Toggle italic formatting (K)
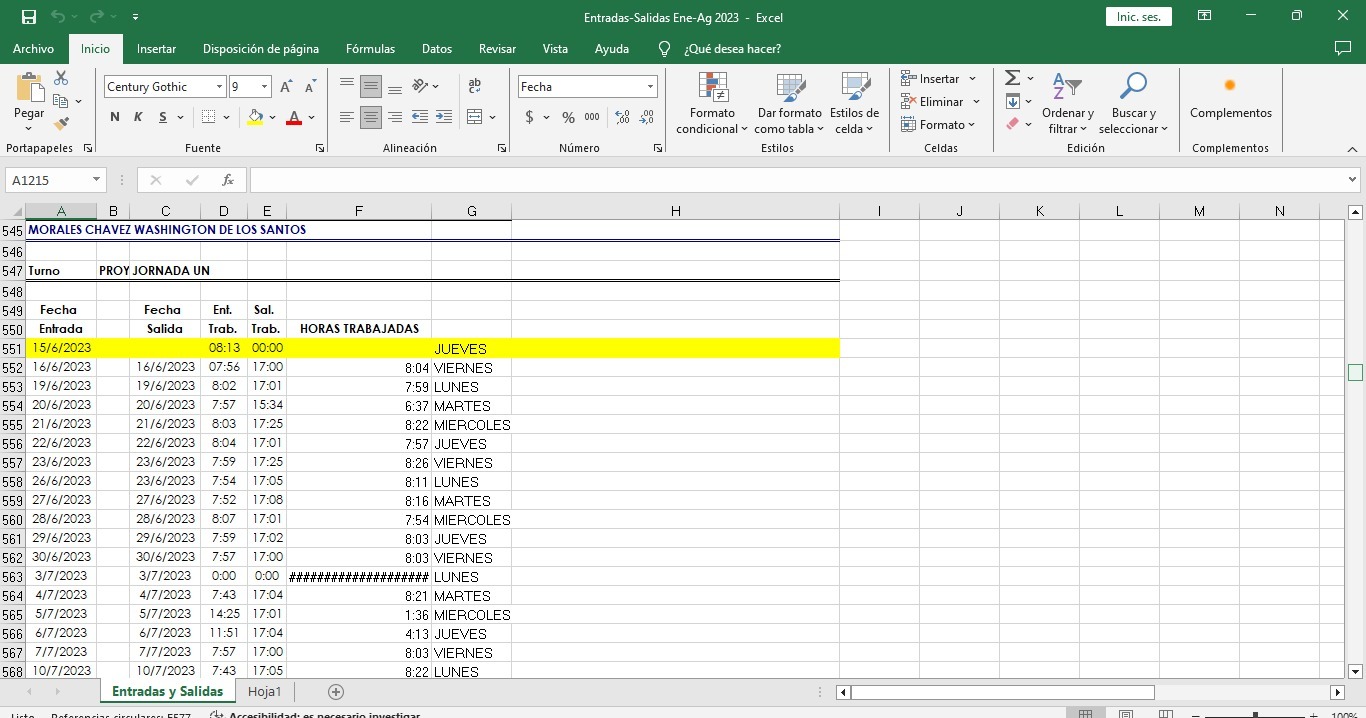Screen dimensions: 1366x718 click(138, 117)
